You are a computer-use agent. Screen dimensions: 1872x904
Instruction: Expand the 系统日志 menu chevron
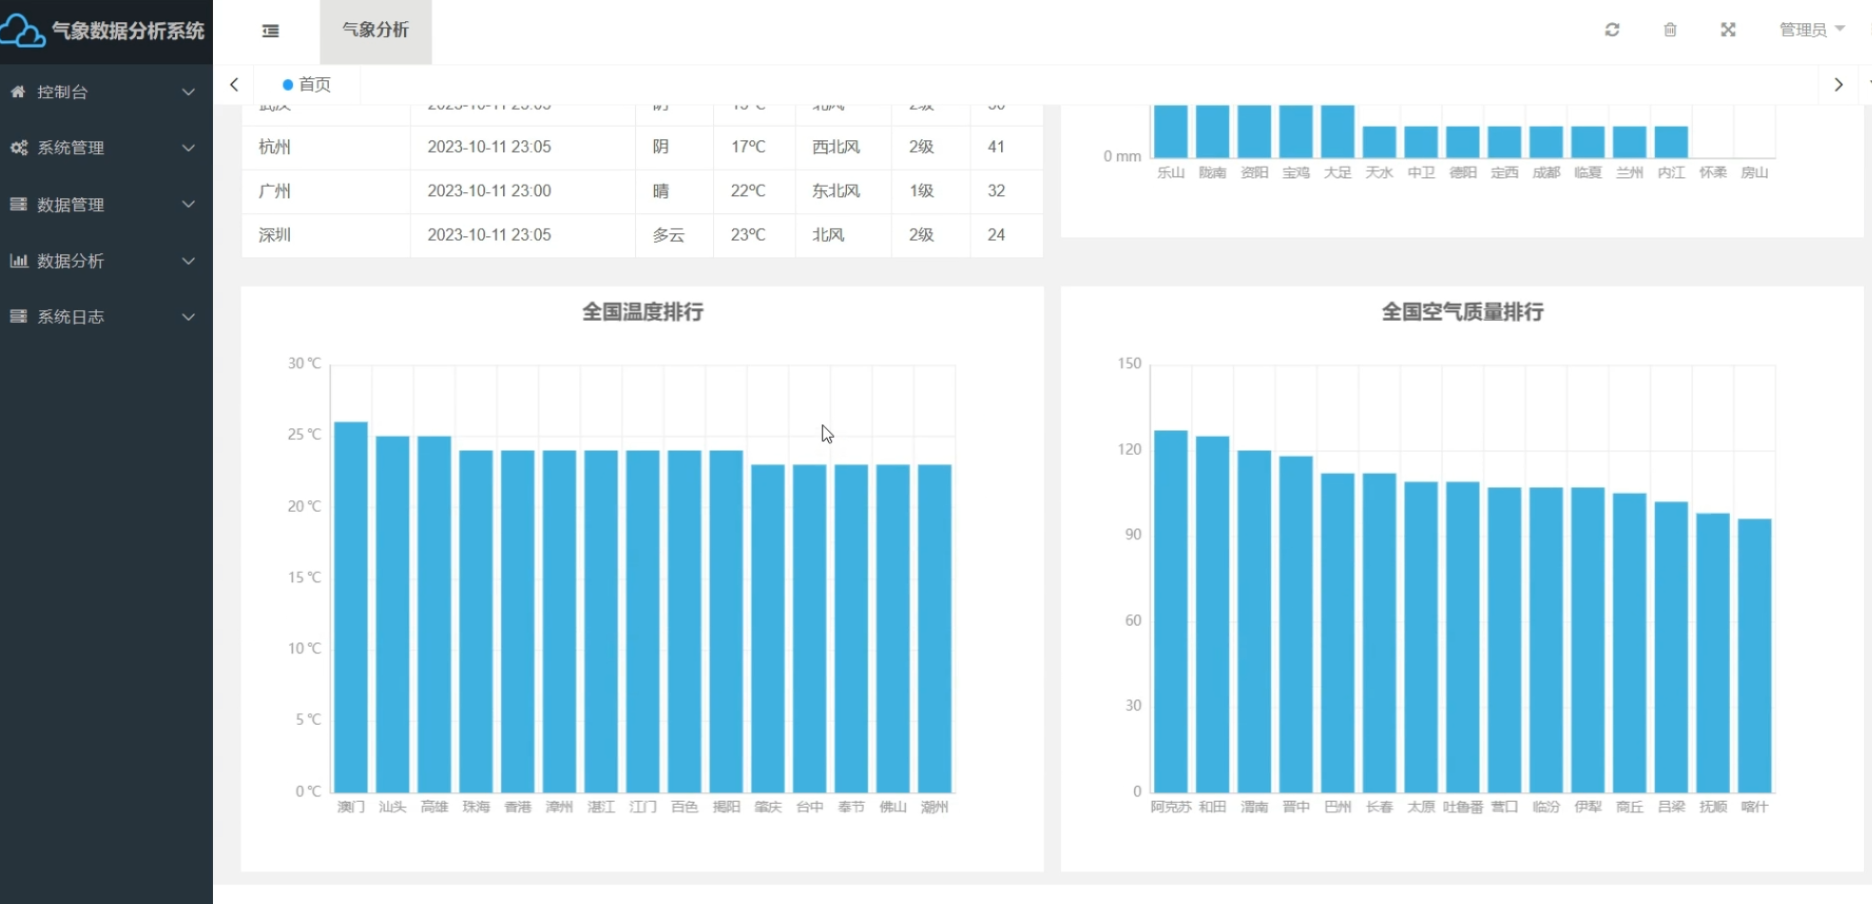tap(188, 317)
